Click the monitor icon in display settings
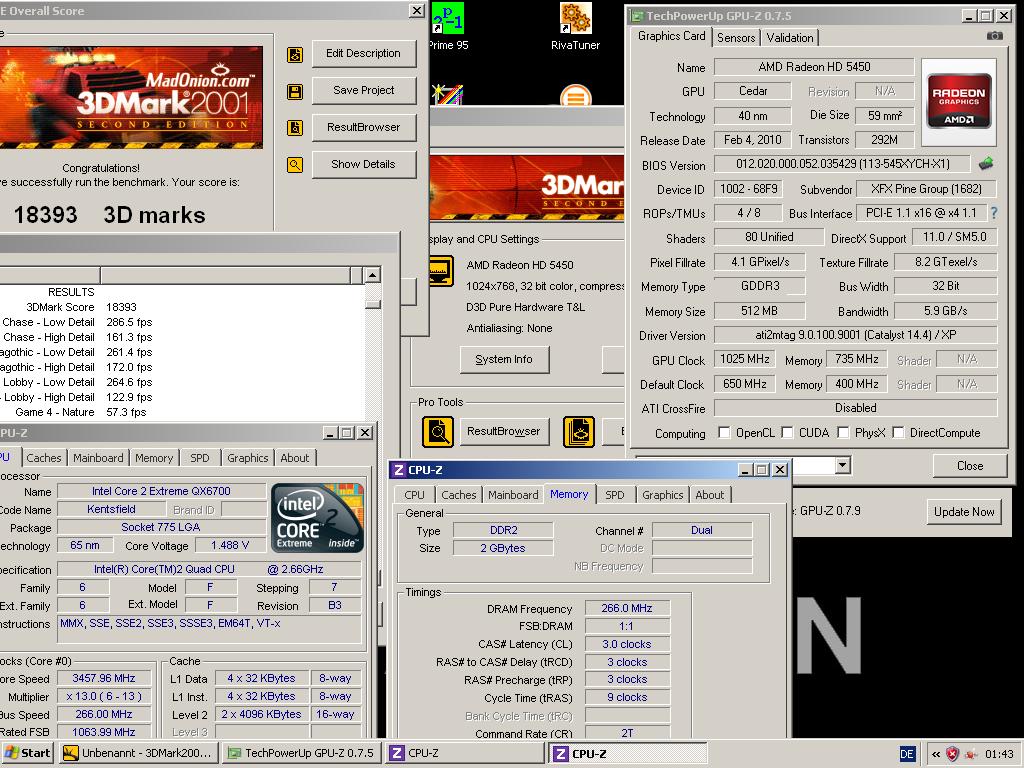This screenshot has width=1024, height=768. tap(441, 270)
